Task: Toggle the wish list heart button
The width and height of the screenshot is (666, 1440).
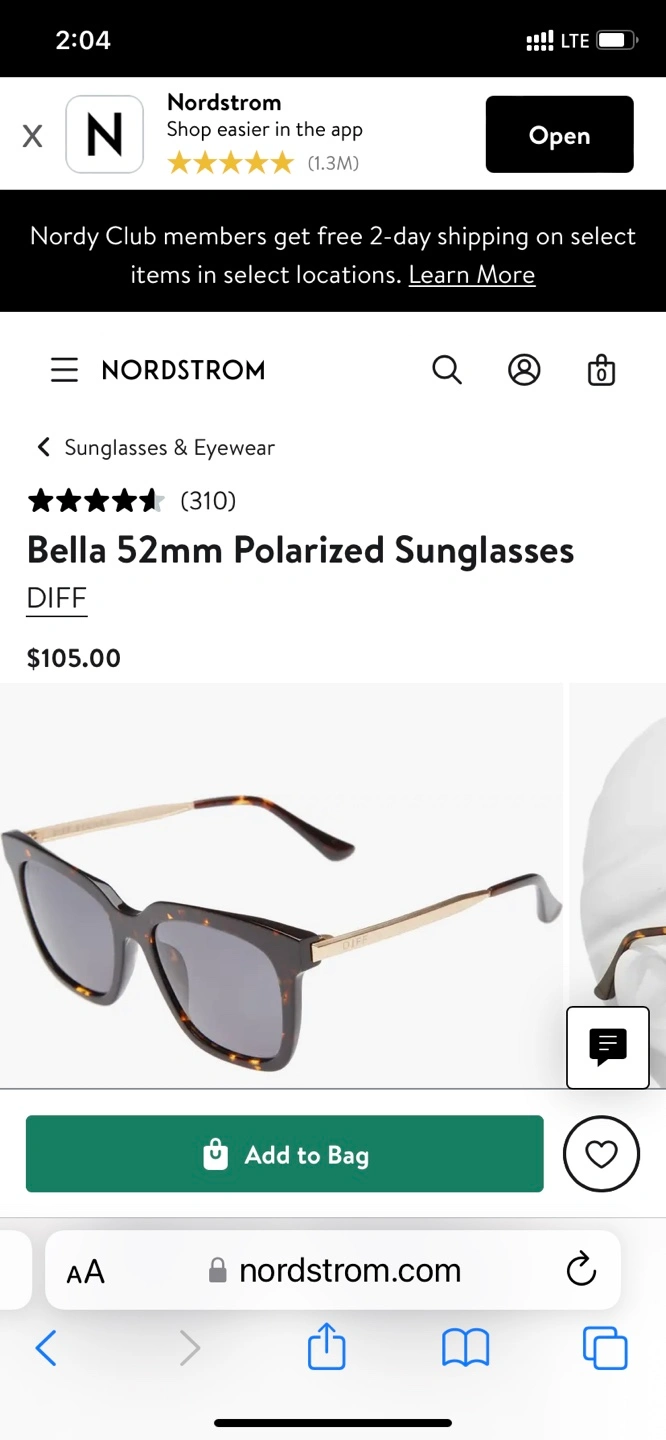Action: coord(601,1154)
